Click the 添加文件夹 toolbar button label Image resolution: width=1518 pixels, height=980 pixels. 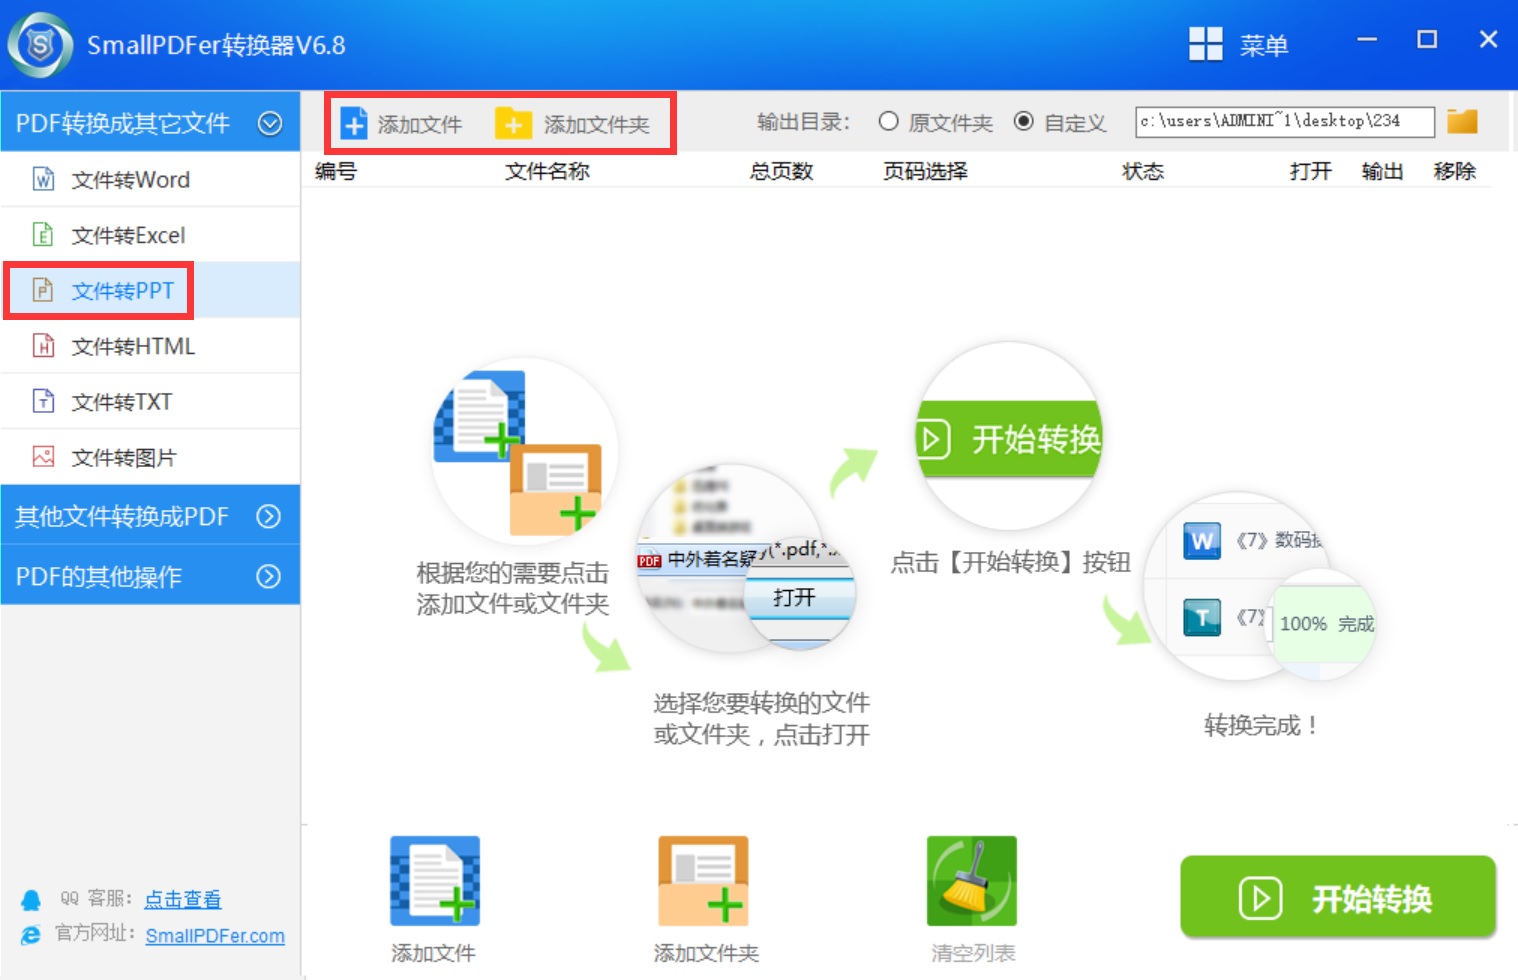[x=596, y=124]
